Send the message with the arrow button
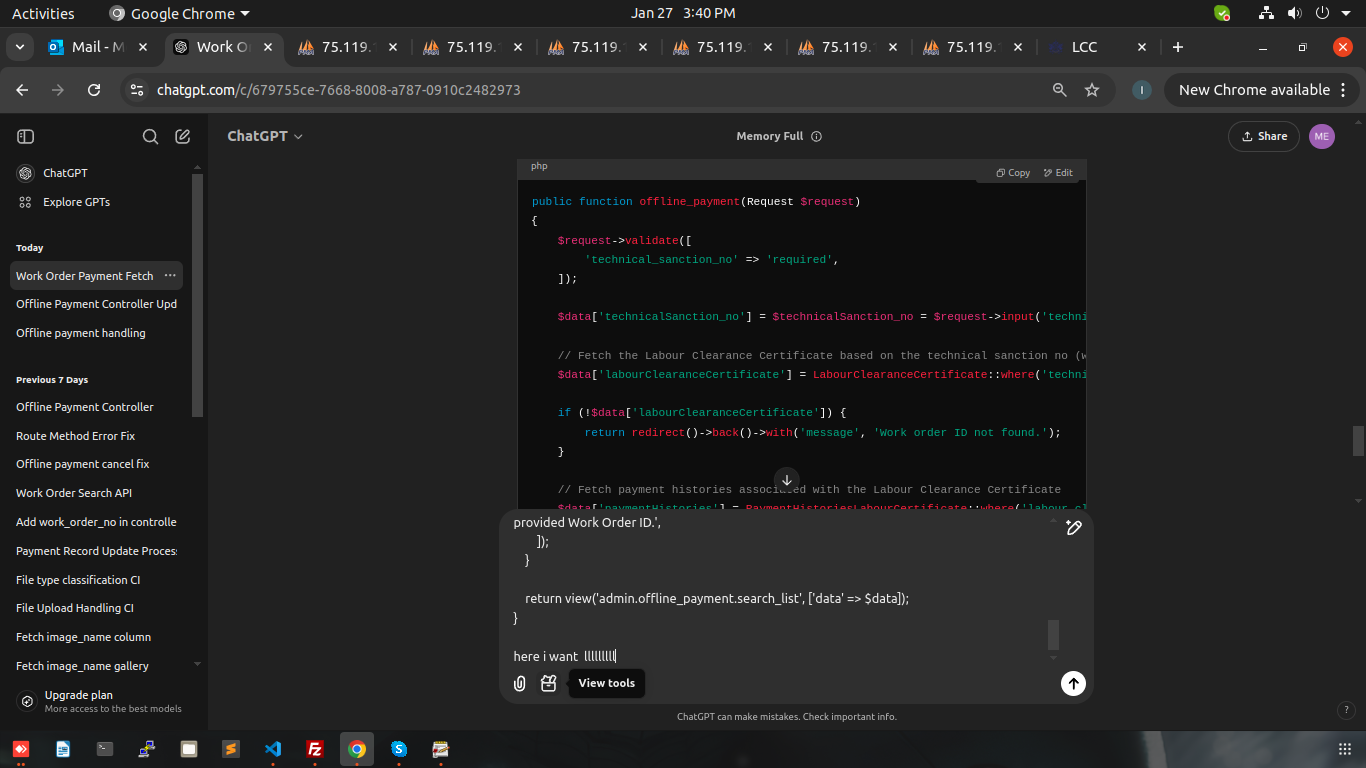This screenshot has width=1366, height=768. coord(1073,684)
